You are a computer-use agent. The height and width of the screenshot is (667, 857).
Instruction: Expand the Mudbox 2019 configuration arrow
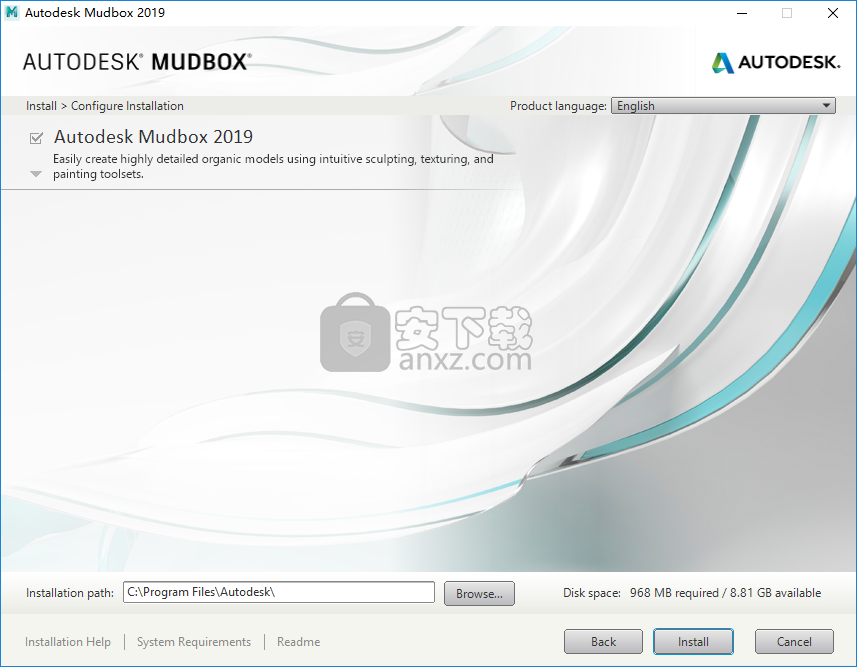pyautogui.click(x=36, y=174)
